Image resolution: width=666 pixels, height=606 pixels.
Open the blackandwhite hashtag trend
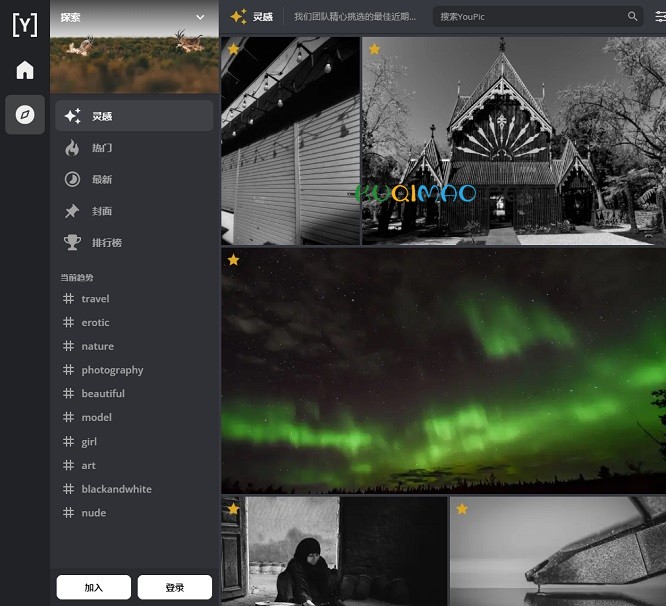(107, 489)
